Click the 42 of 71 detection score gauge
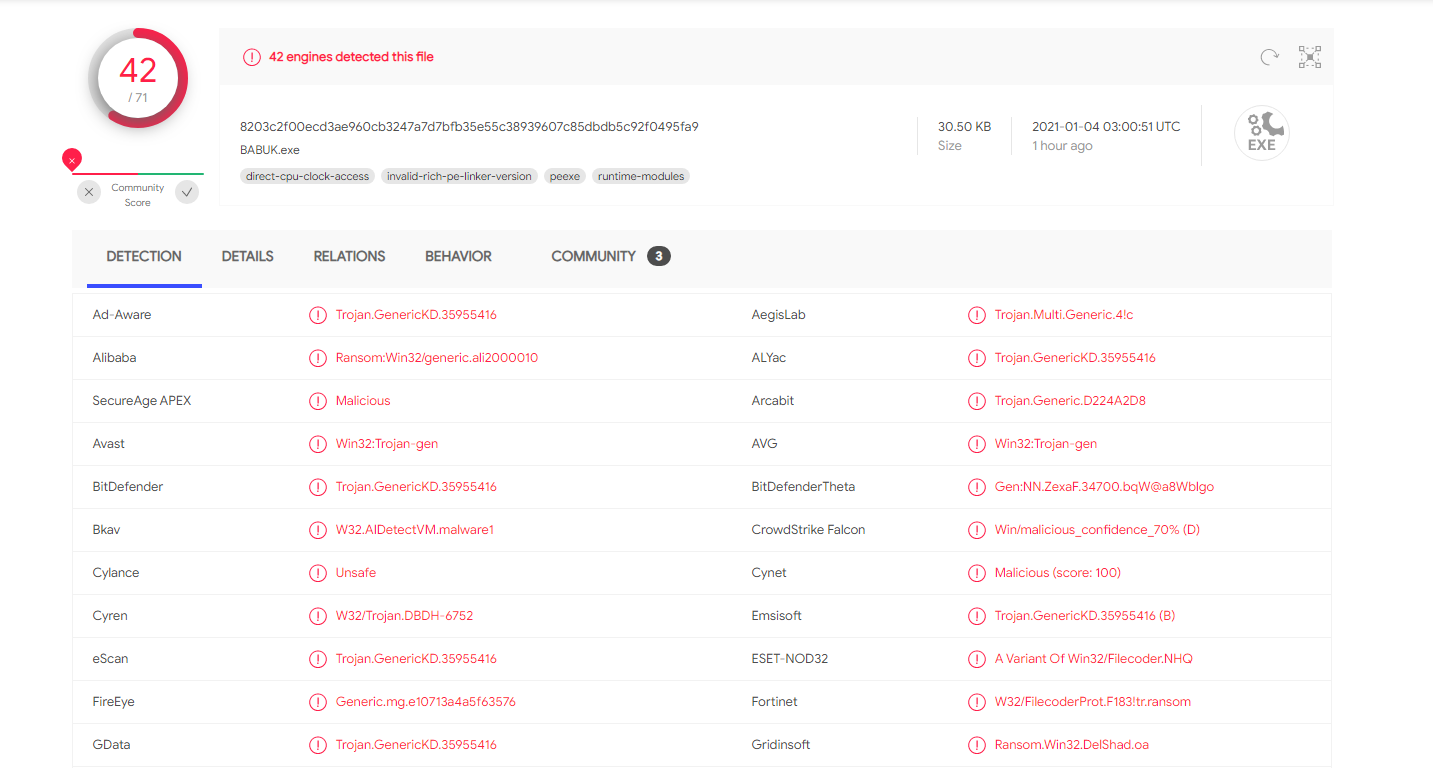The height and width of the screenshot is (768, 1433). click(138, 78)
